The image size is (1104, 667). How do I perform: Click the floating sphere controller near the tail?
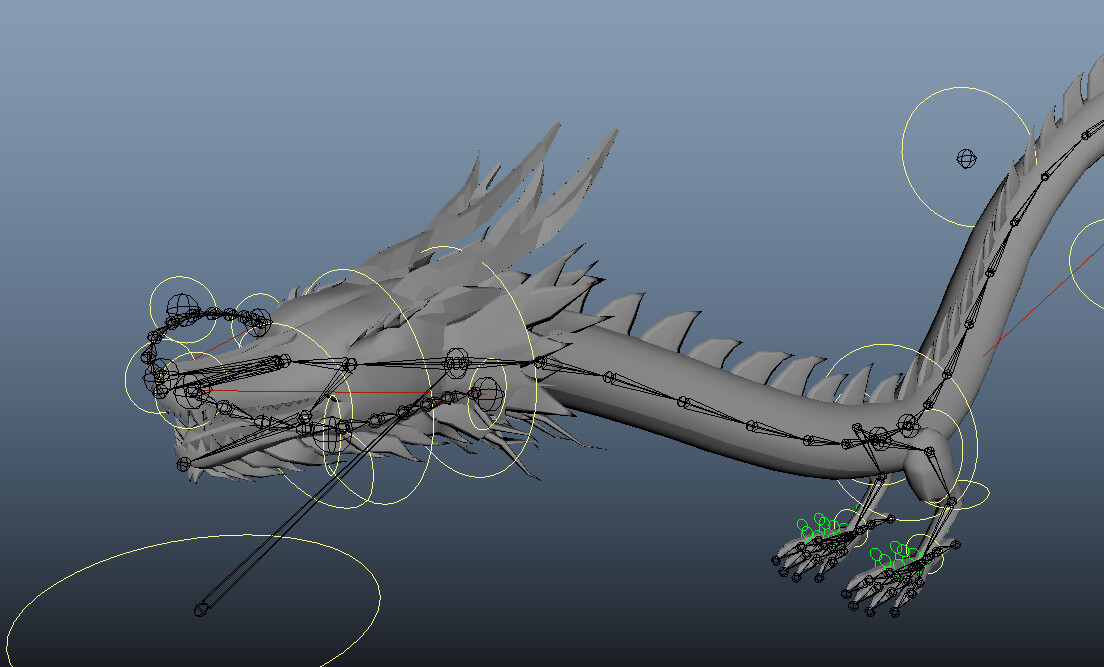tap(964, 157)
